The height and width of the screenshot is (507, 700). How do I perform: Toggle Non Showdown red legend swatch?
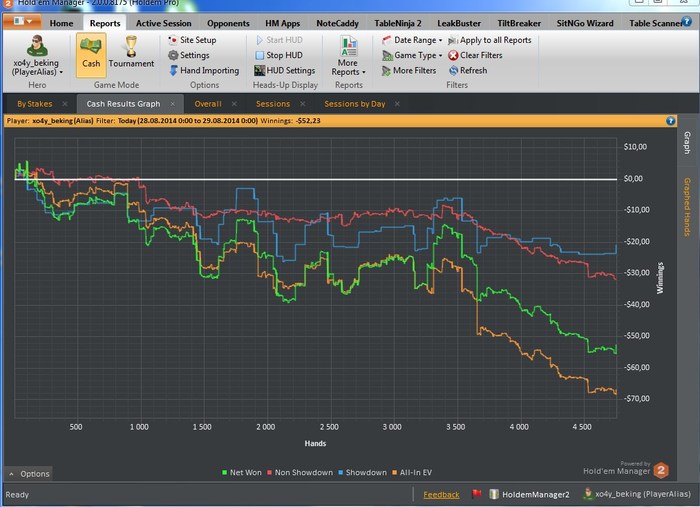pos(270,473)
